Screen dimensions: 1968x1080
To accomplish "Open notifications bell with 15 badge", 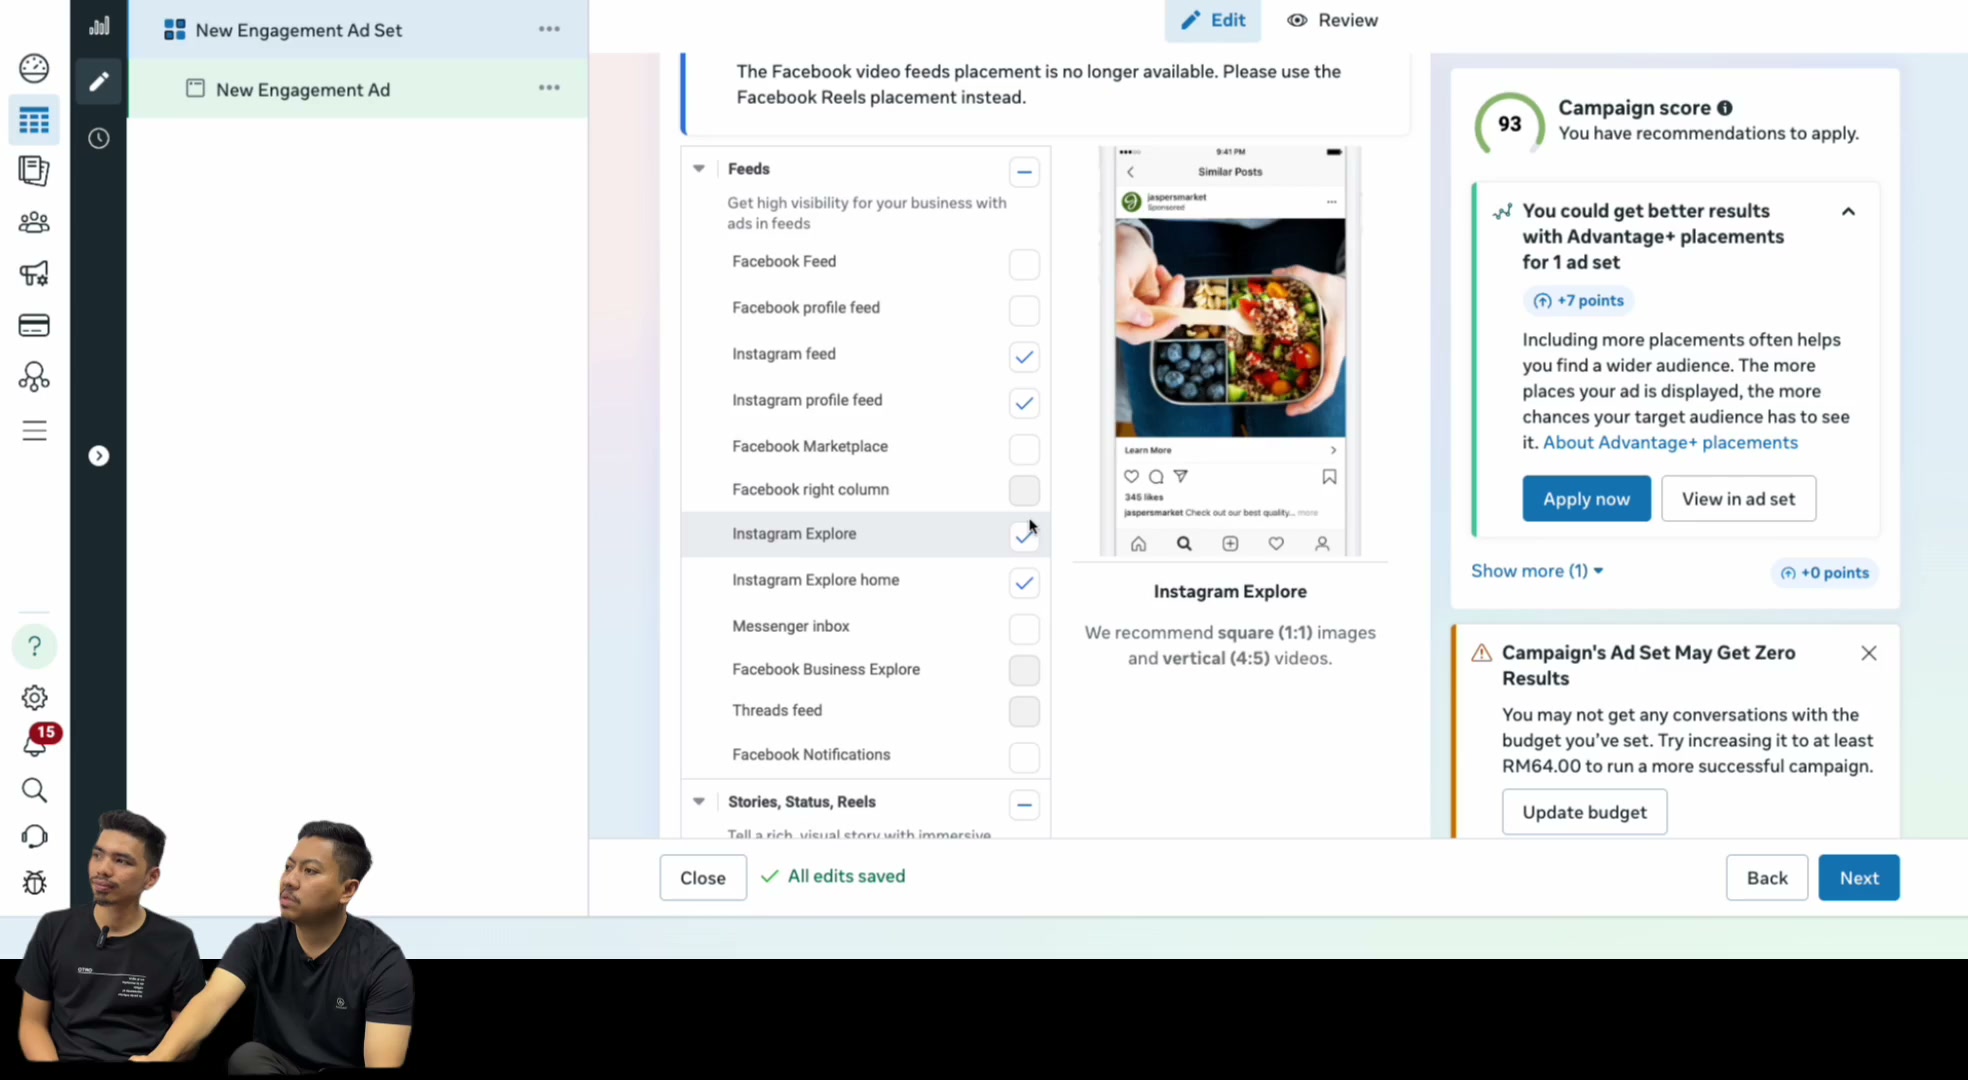I will 36,741.
